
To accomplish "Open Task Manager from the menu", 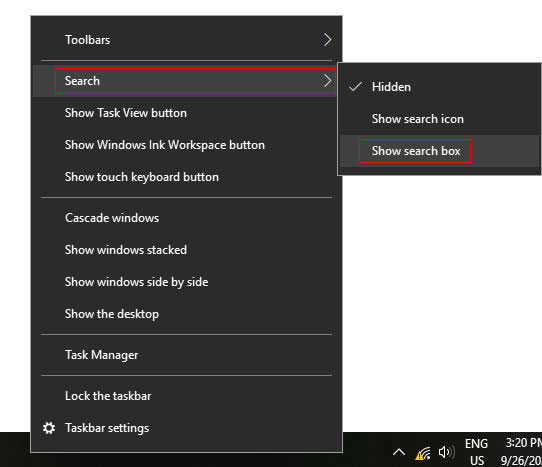I will [x=187, y=355].
